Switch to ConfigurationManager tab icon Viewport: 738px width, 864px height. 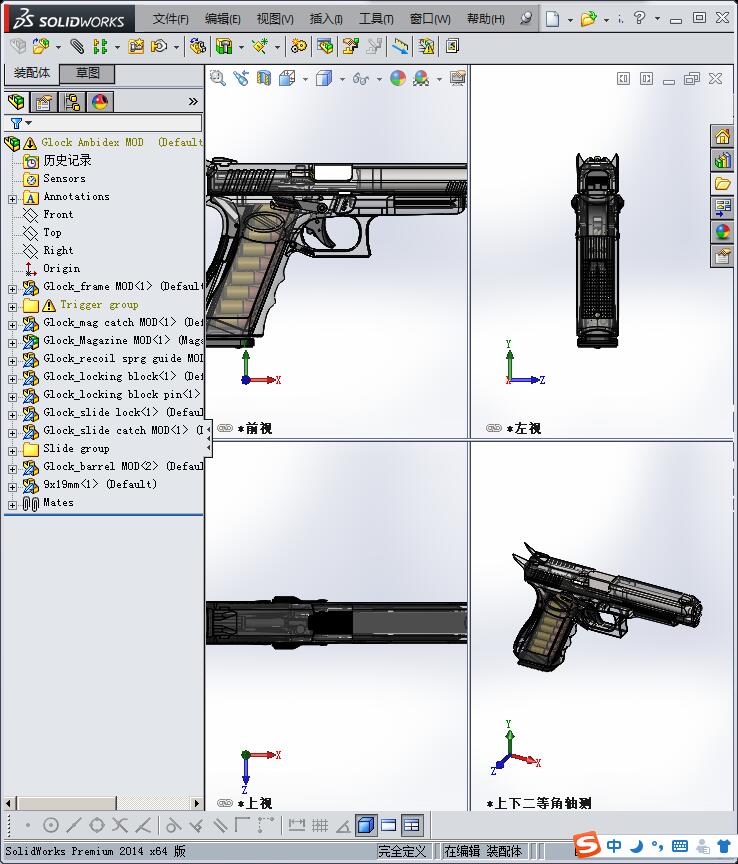pos(72,102)
